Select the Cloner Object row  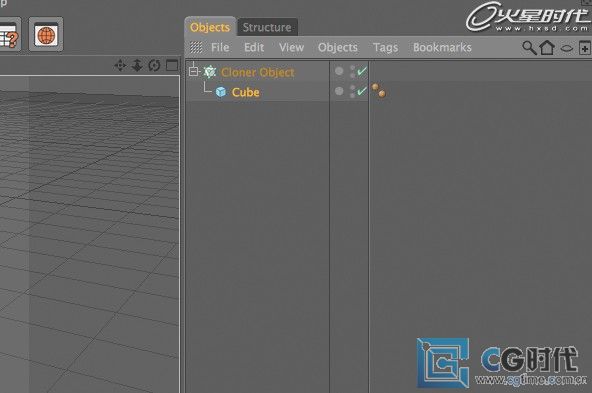pos(258,71)
